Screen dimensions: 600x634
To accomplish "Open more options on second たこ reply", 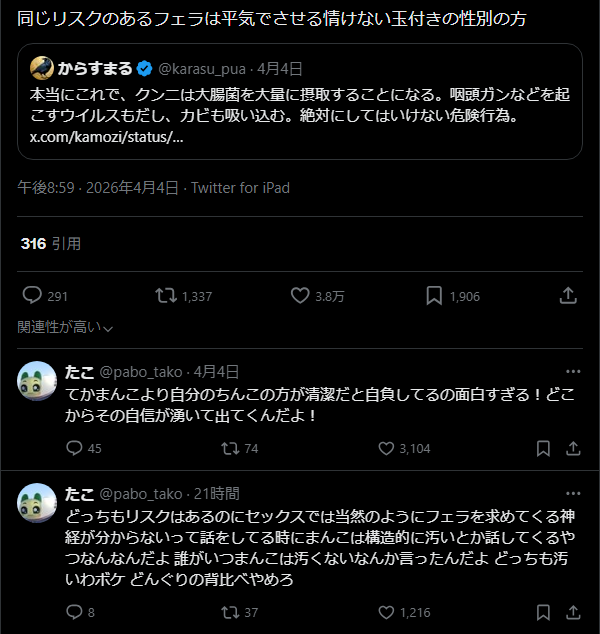I will tap(572, 493).
